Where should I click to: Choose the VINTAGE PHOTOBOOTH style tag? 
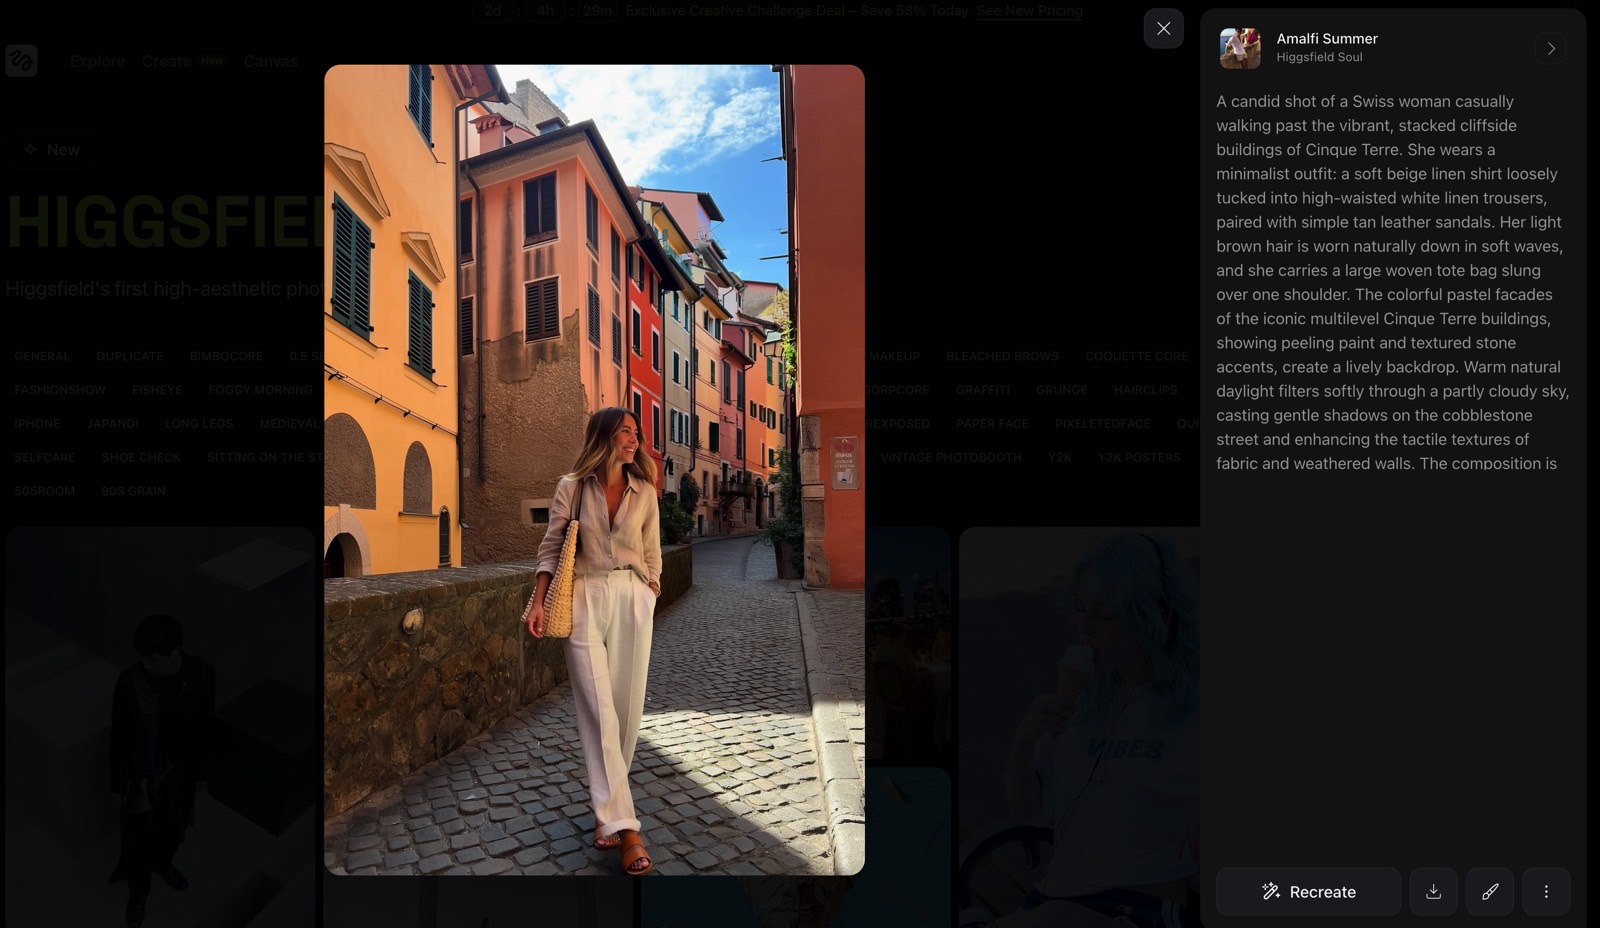click(951, 457)
